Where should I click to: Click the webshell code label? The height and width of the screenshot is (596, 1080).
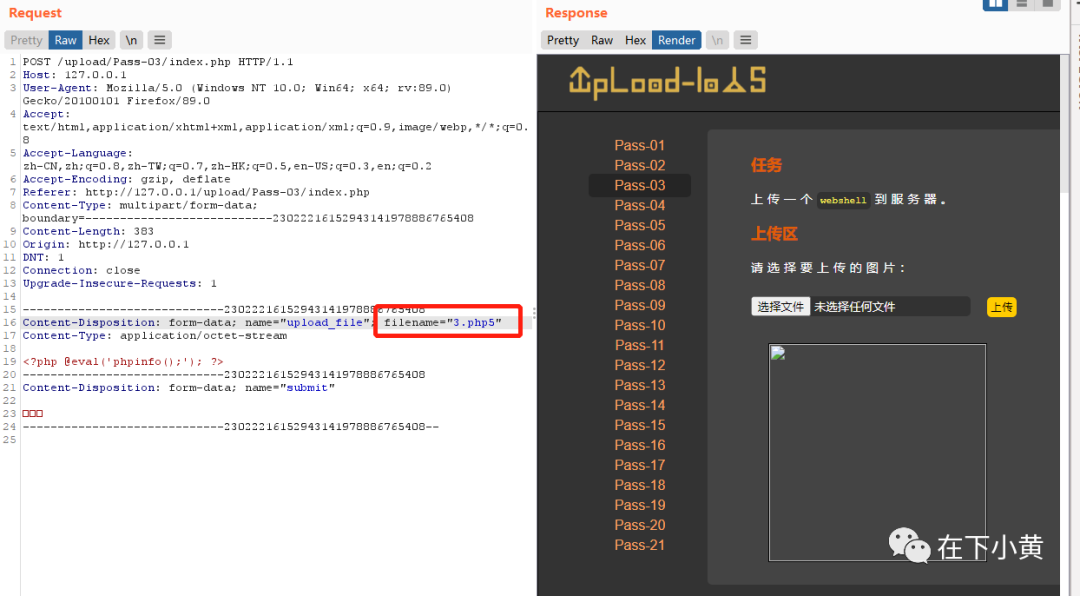[843, 201]
